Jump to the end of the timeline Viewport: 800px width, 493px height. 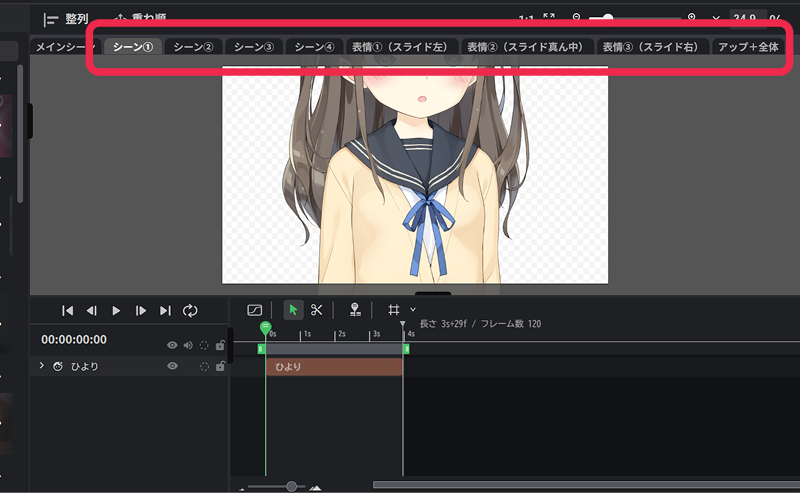[165, 311]
